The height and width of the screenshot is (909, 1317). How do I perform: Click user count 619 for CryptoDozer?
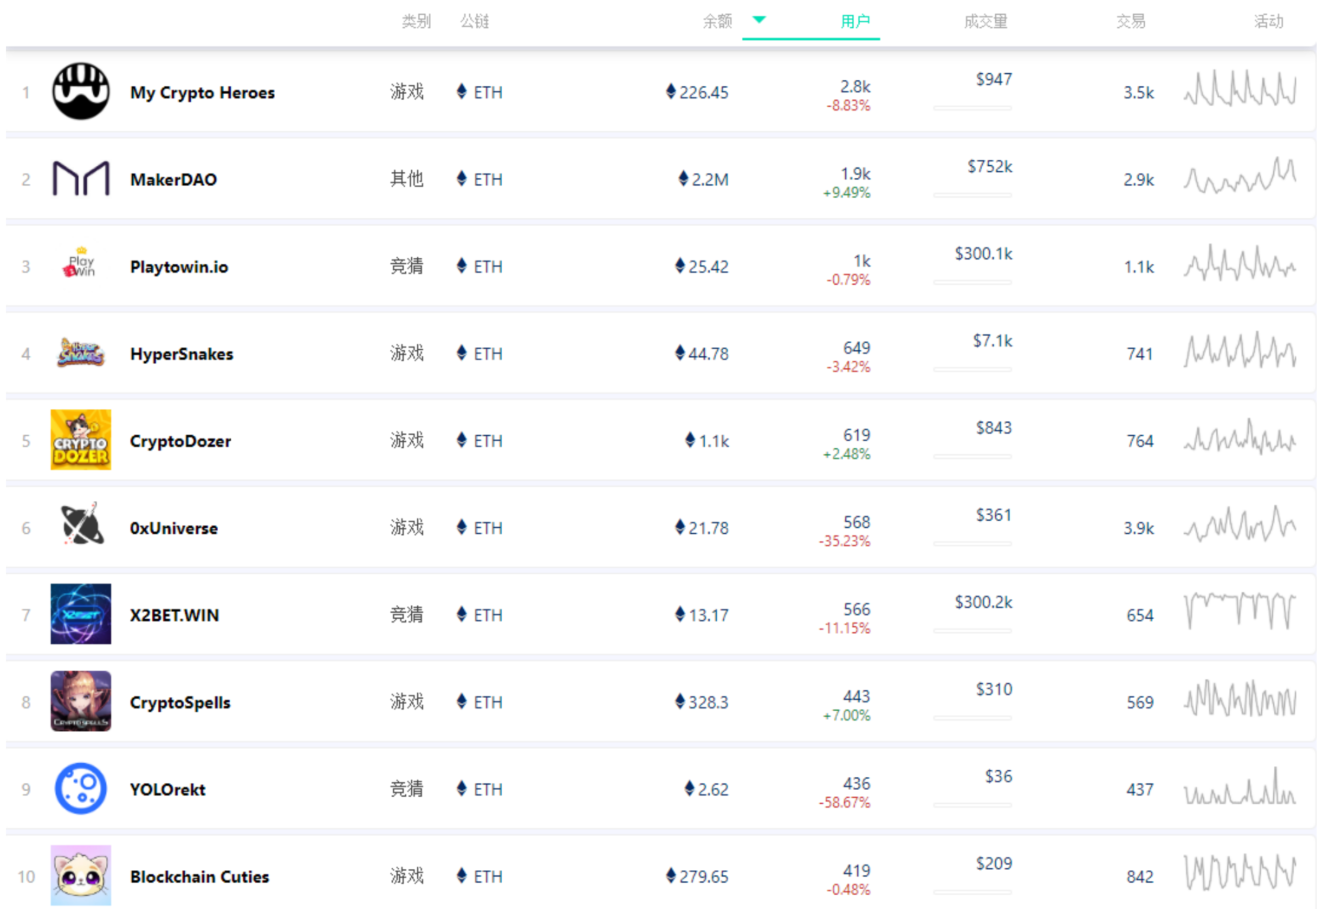(856, 435)
